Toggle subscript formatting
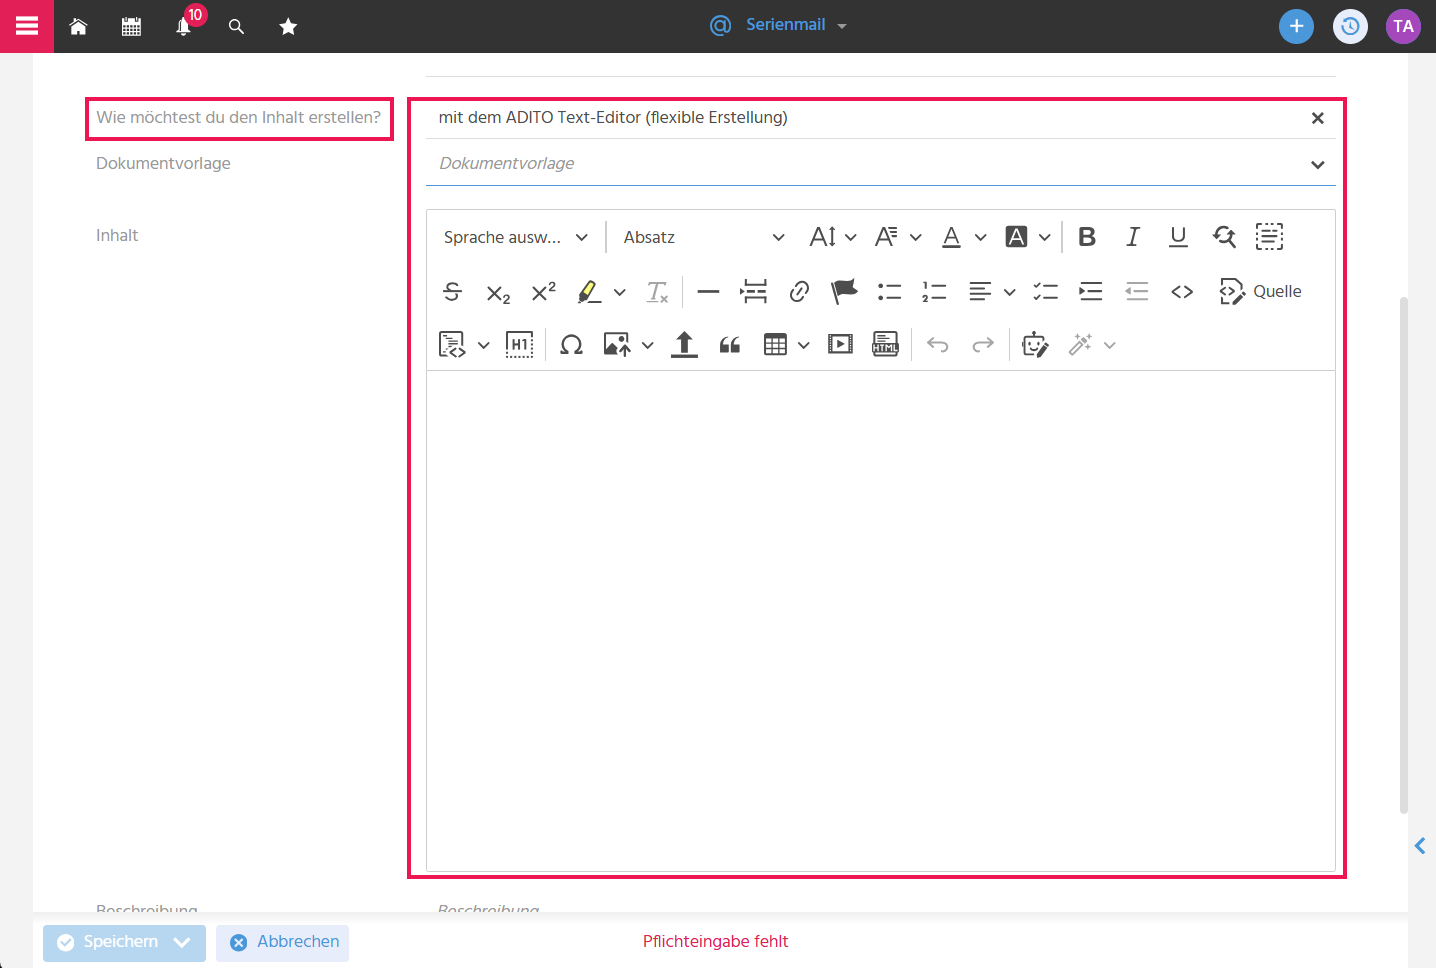1436x968 pixels. tap(498, 291)
